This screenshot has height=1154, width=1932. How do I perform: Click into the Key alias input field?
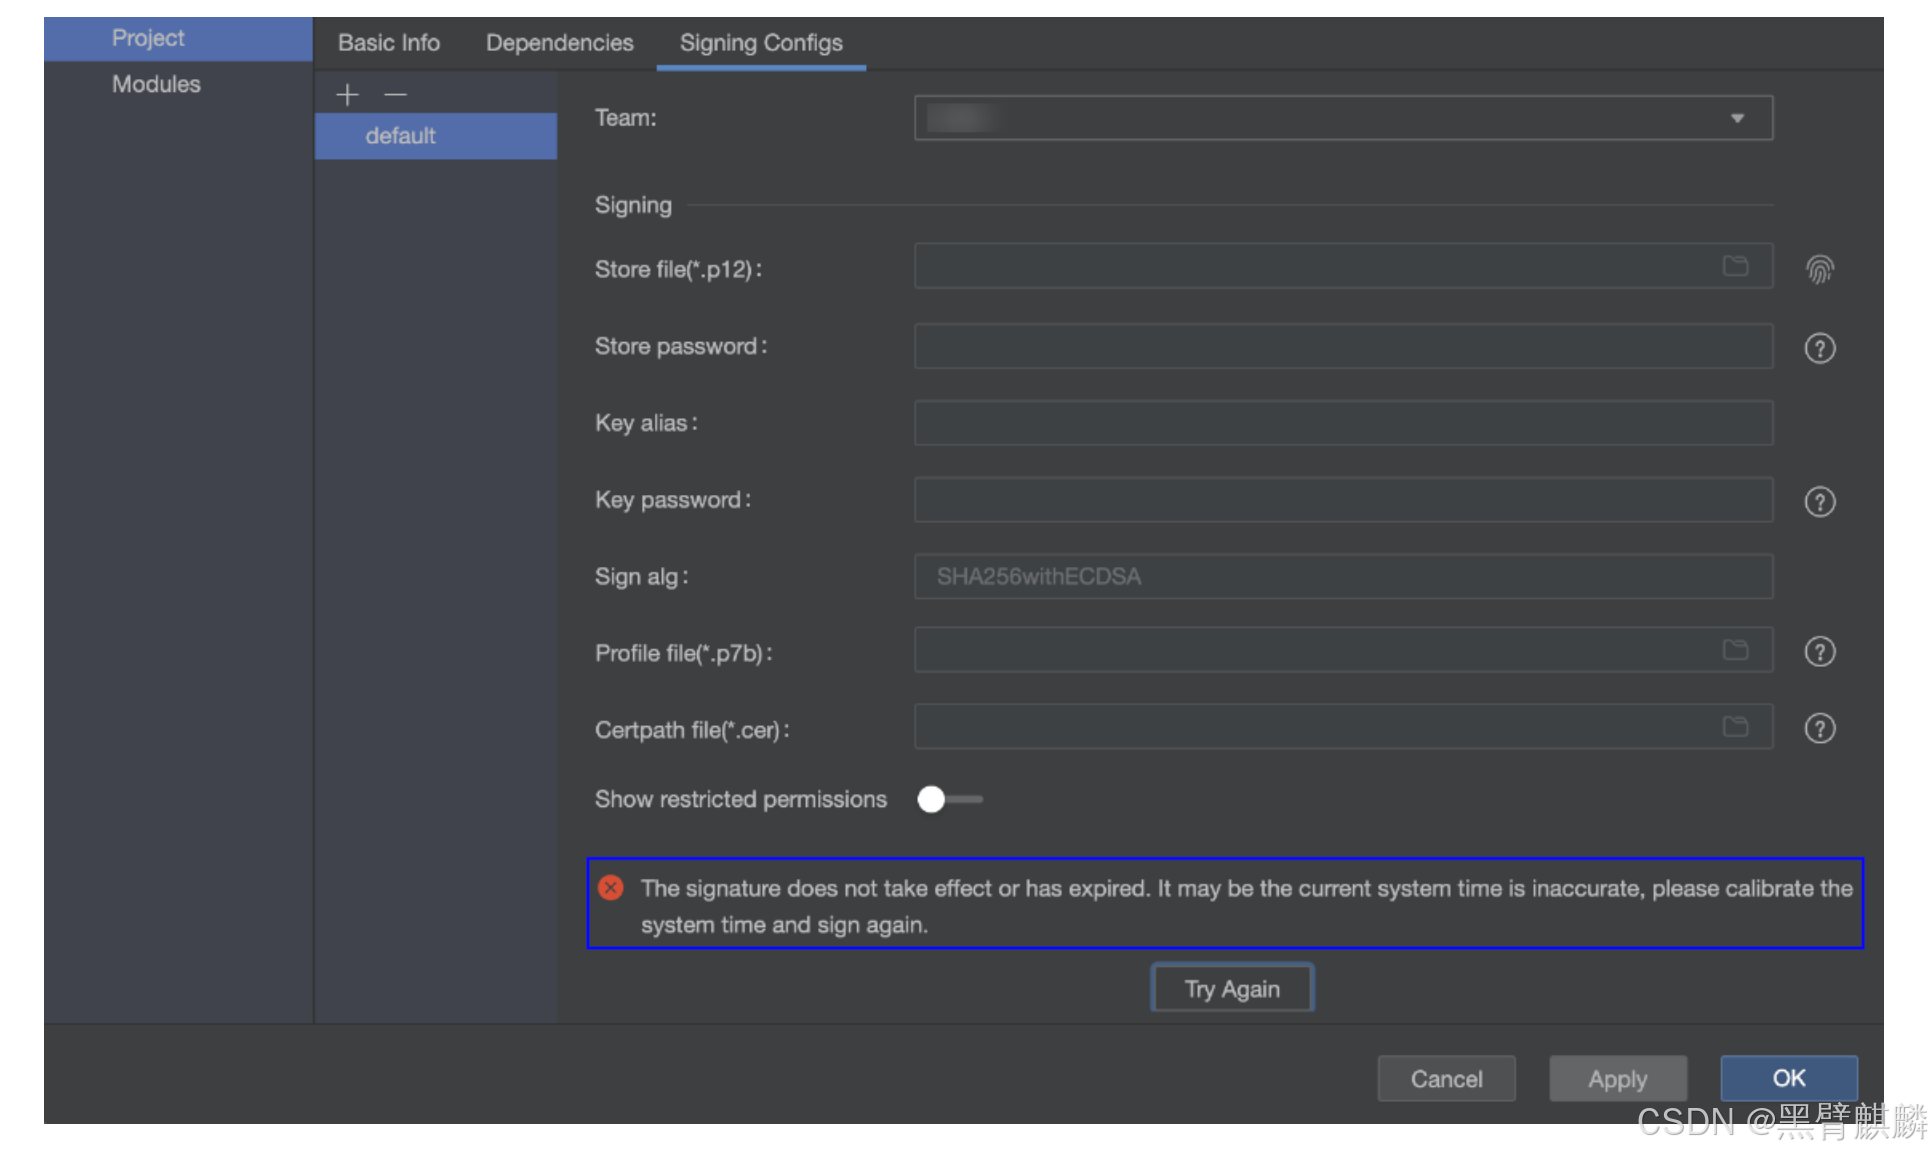1342,423
